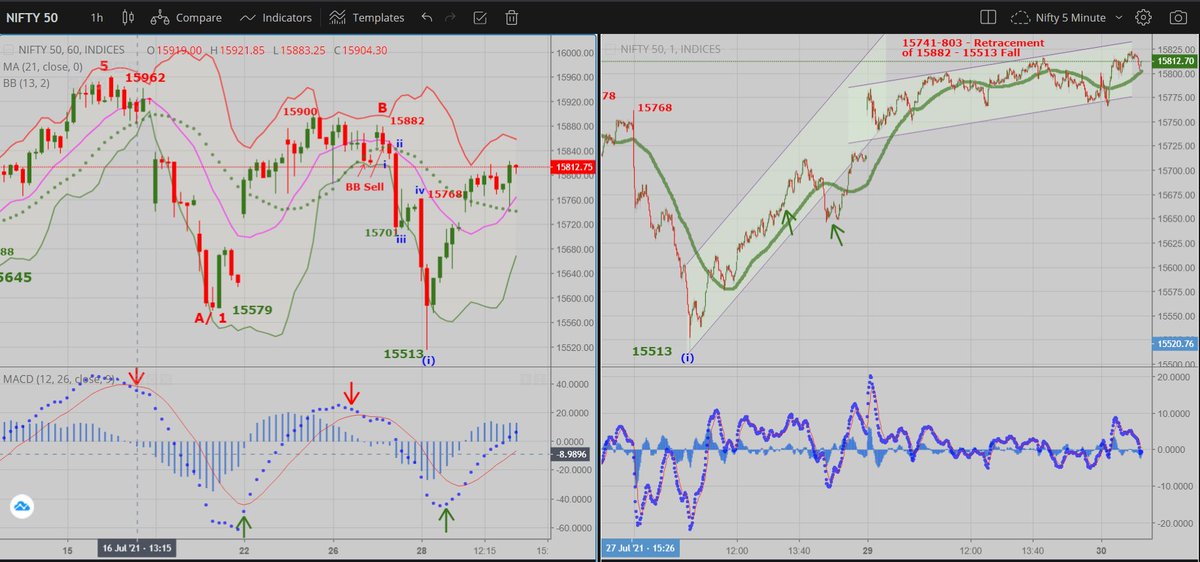
Task: Click the checkmark square toolbar icon
Action: click(480, 17)
